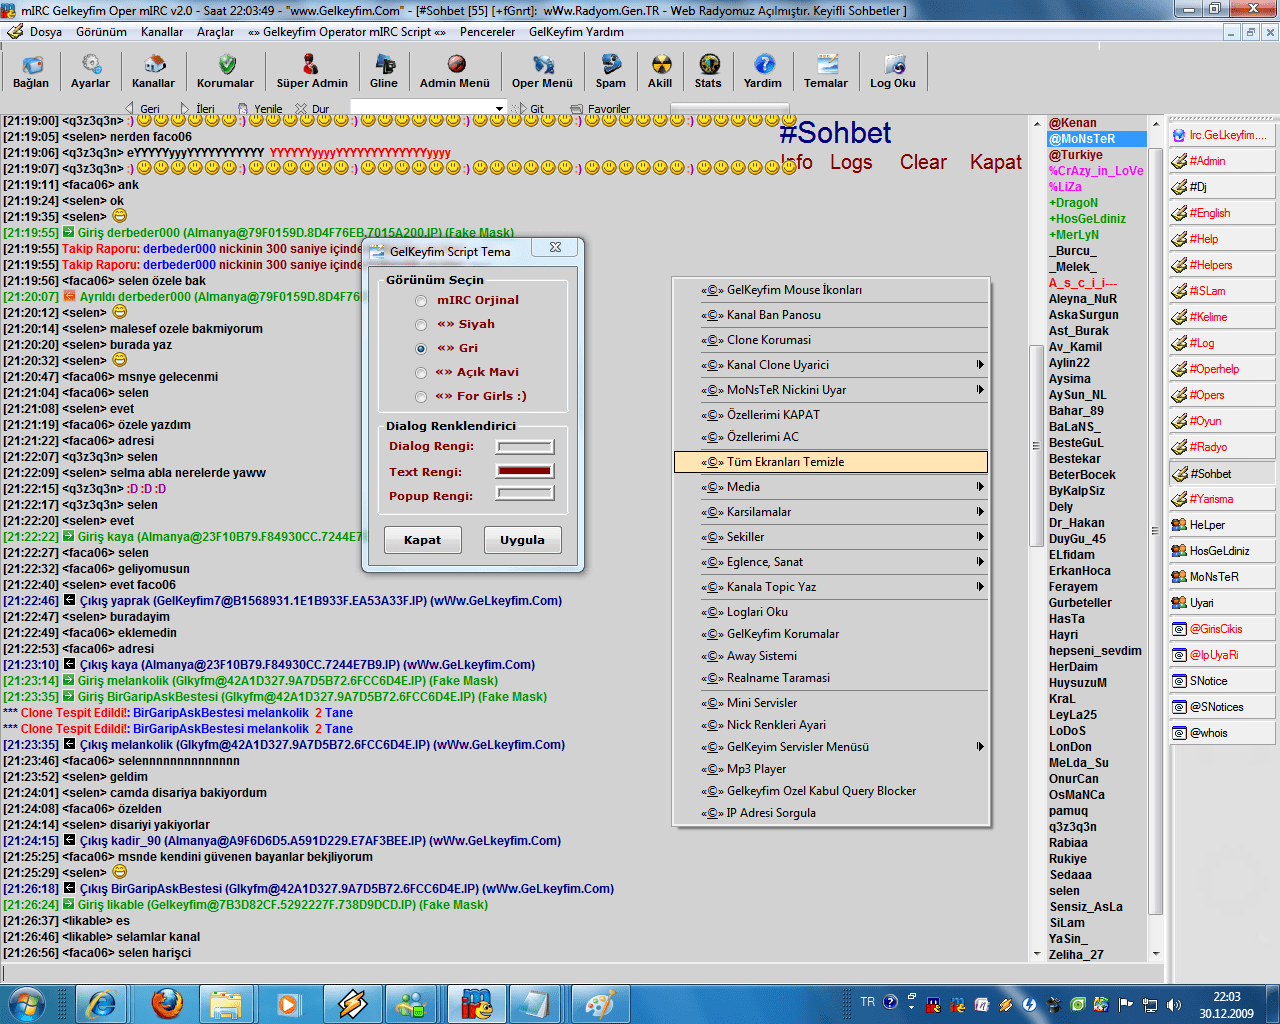Open the toolbar combo box dropdown
The width and height of the screenshot is (1280, 1024).
(499, 108)
